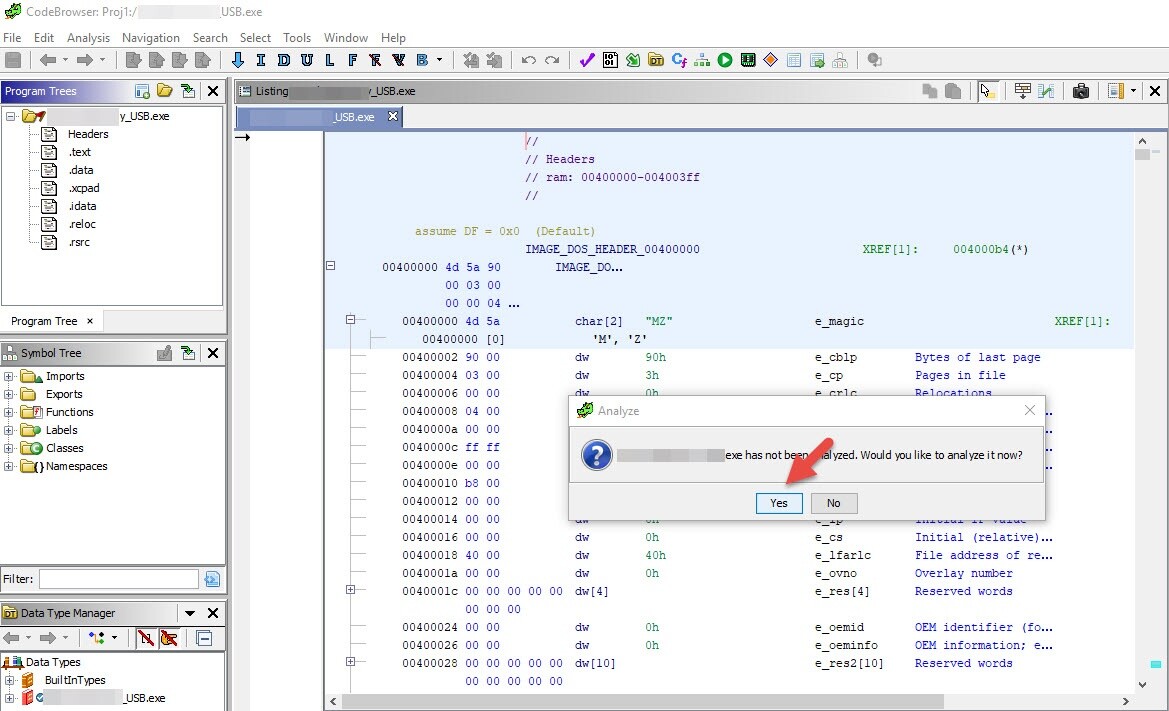Expand the Functions folder in Symbol Tree
The width and height of the screenshot is (1169, 711).
pyautogui.click(x=9, y=412)
